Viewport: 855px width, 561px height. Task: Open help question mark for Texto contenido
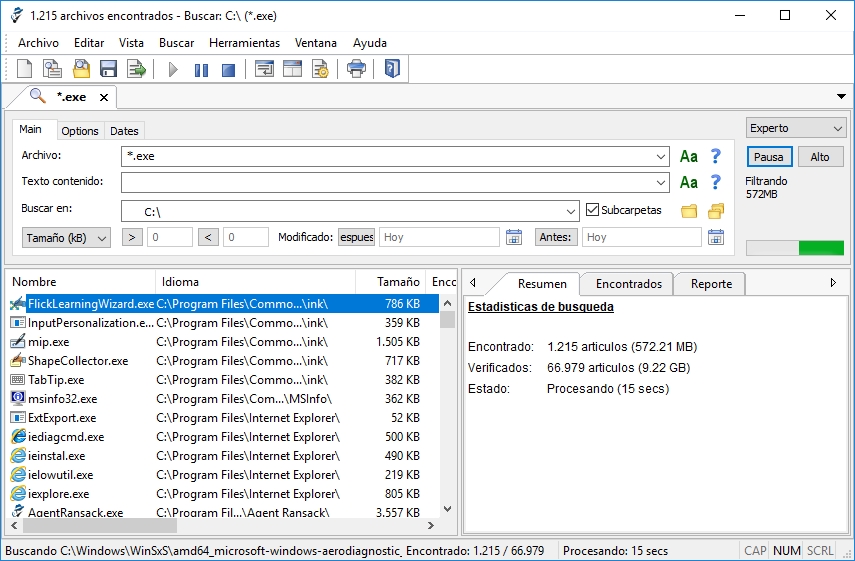pyautogui.click(x=716, y=182)
